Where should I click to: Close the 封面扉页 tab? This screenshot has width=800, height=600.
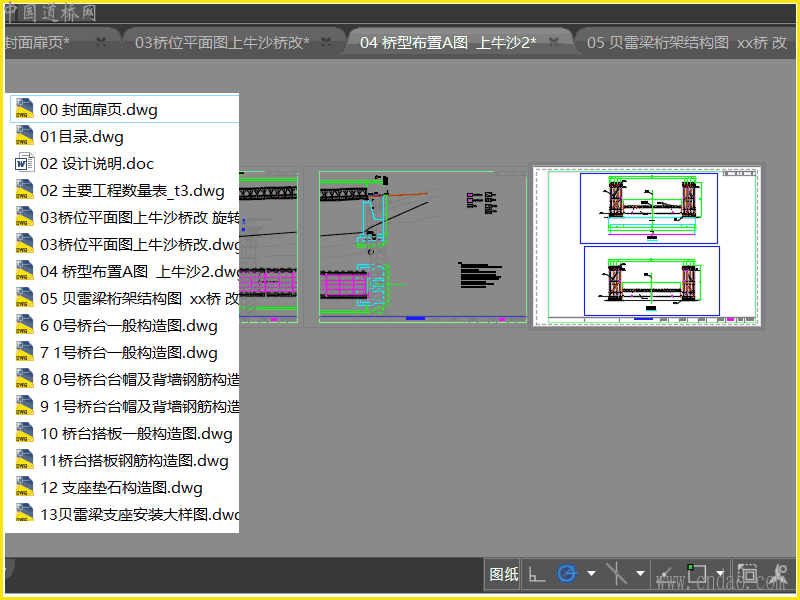pos(101,42)
